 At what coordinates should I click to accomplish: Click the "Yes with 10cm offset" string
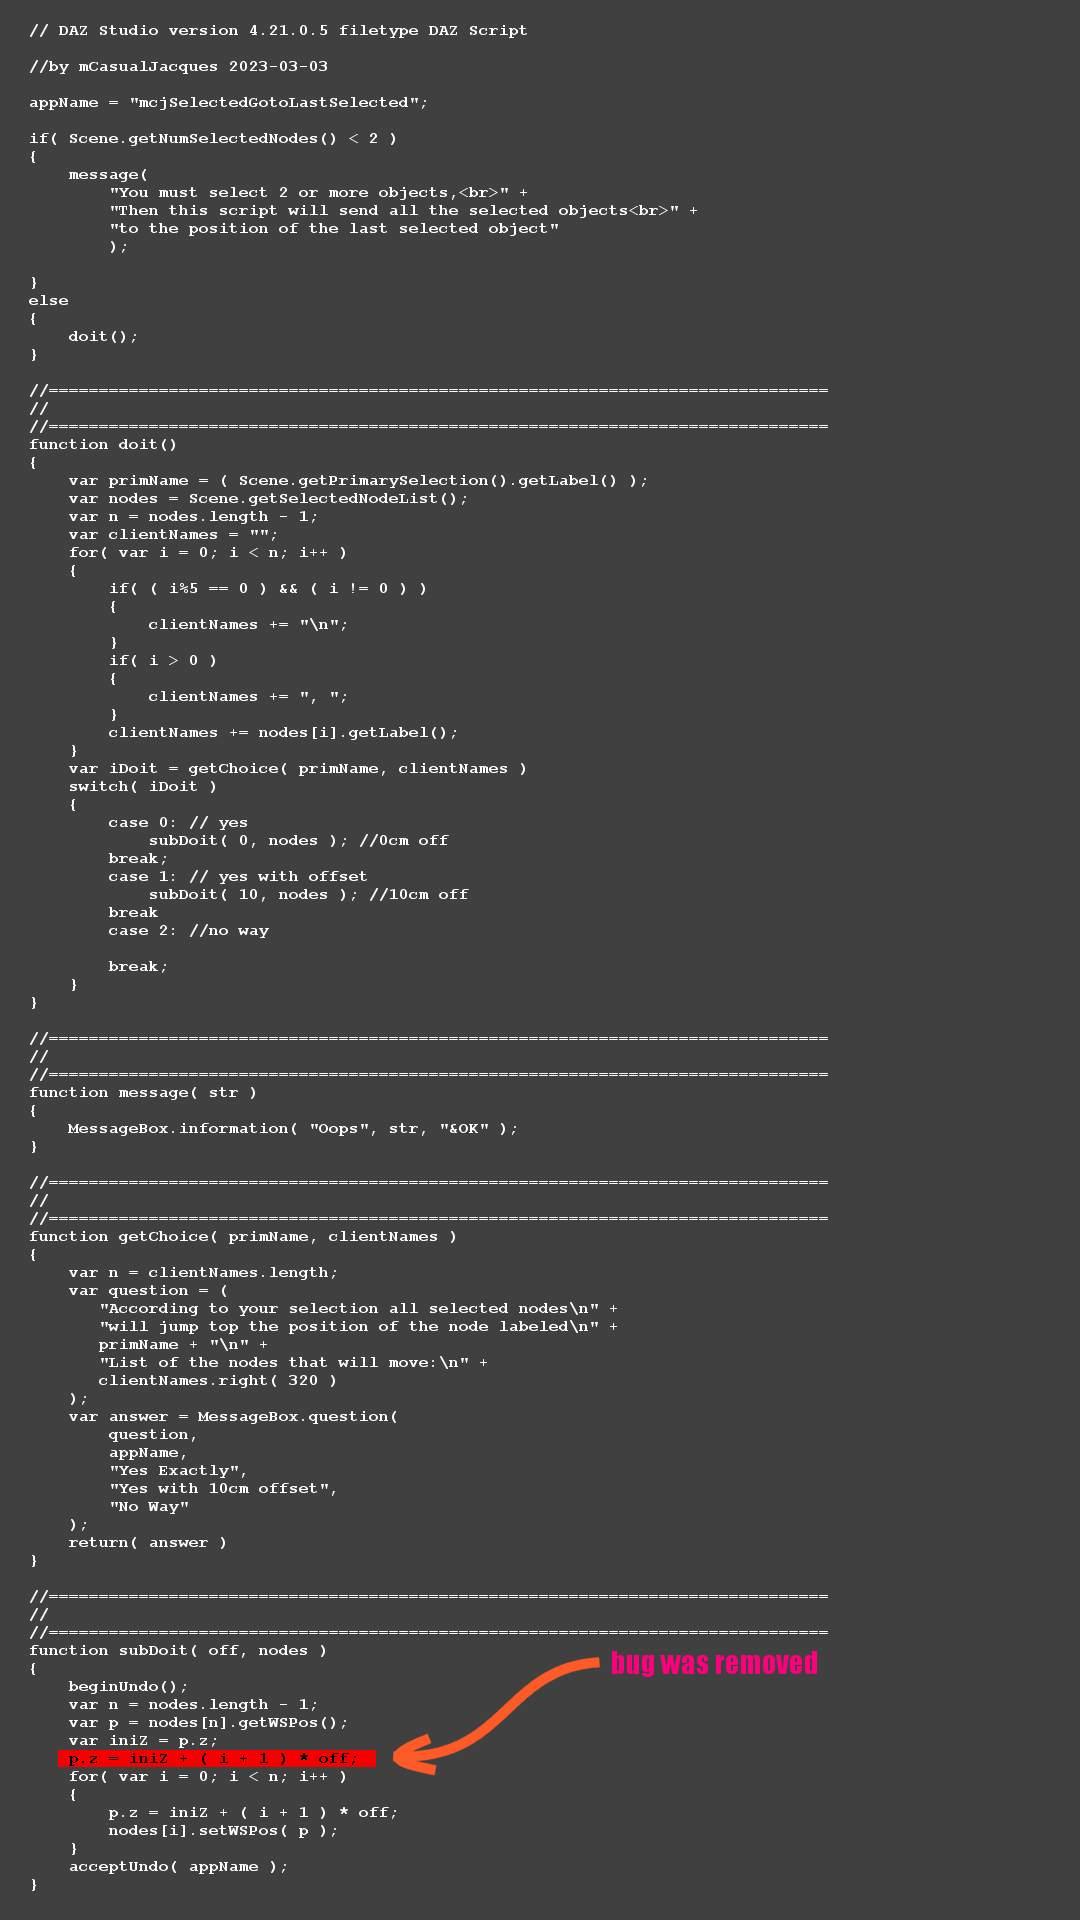point(223,1488)
